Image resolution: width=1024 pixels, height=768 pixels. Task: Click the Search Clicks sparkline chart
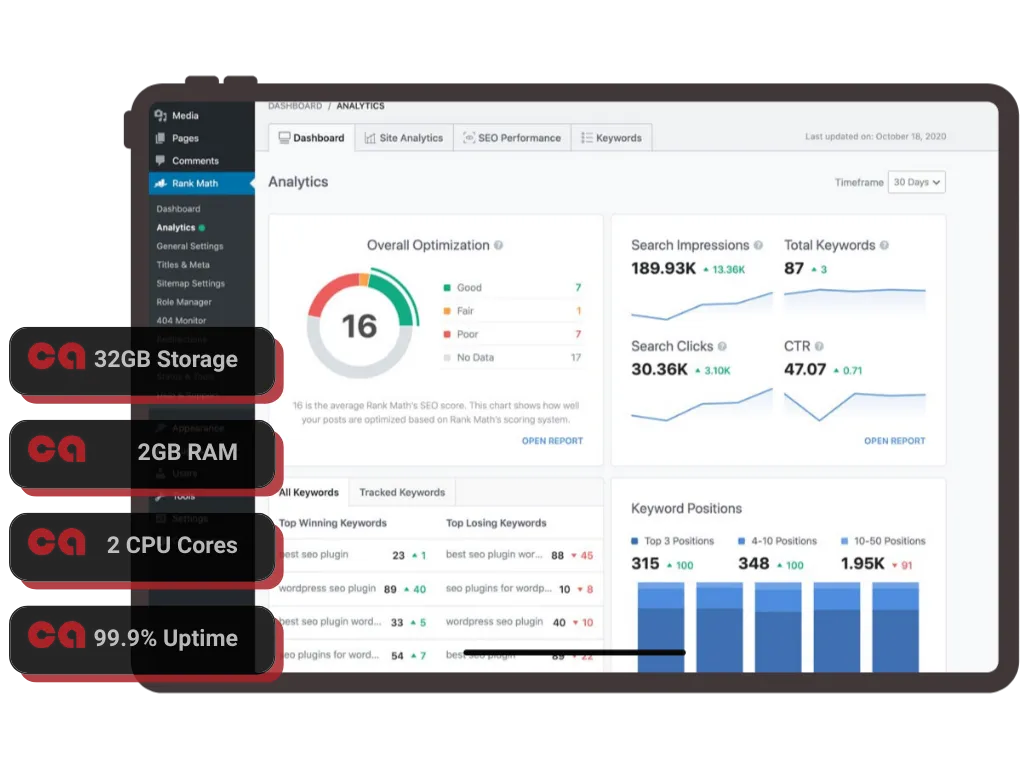[x=701, y=405]
